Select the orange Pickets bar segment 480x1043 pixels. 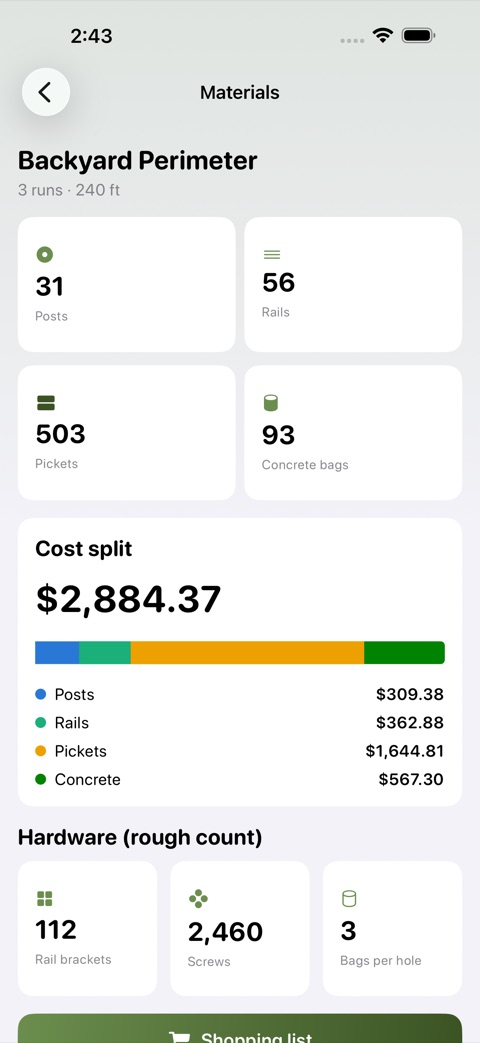tap(247, 653)
